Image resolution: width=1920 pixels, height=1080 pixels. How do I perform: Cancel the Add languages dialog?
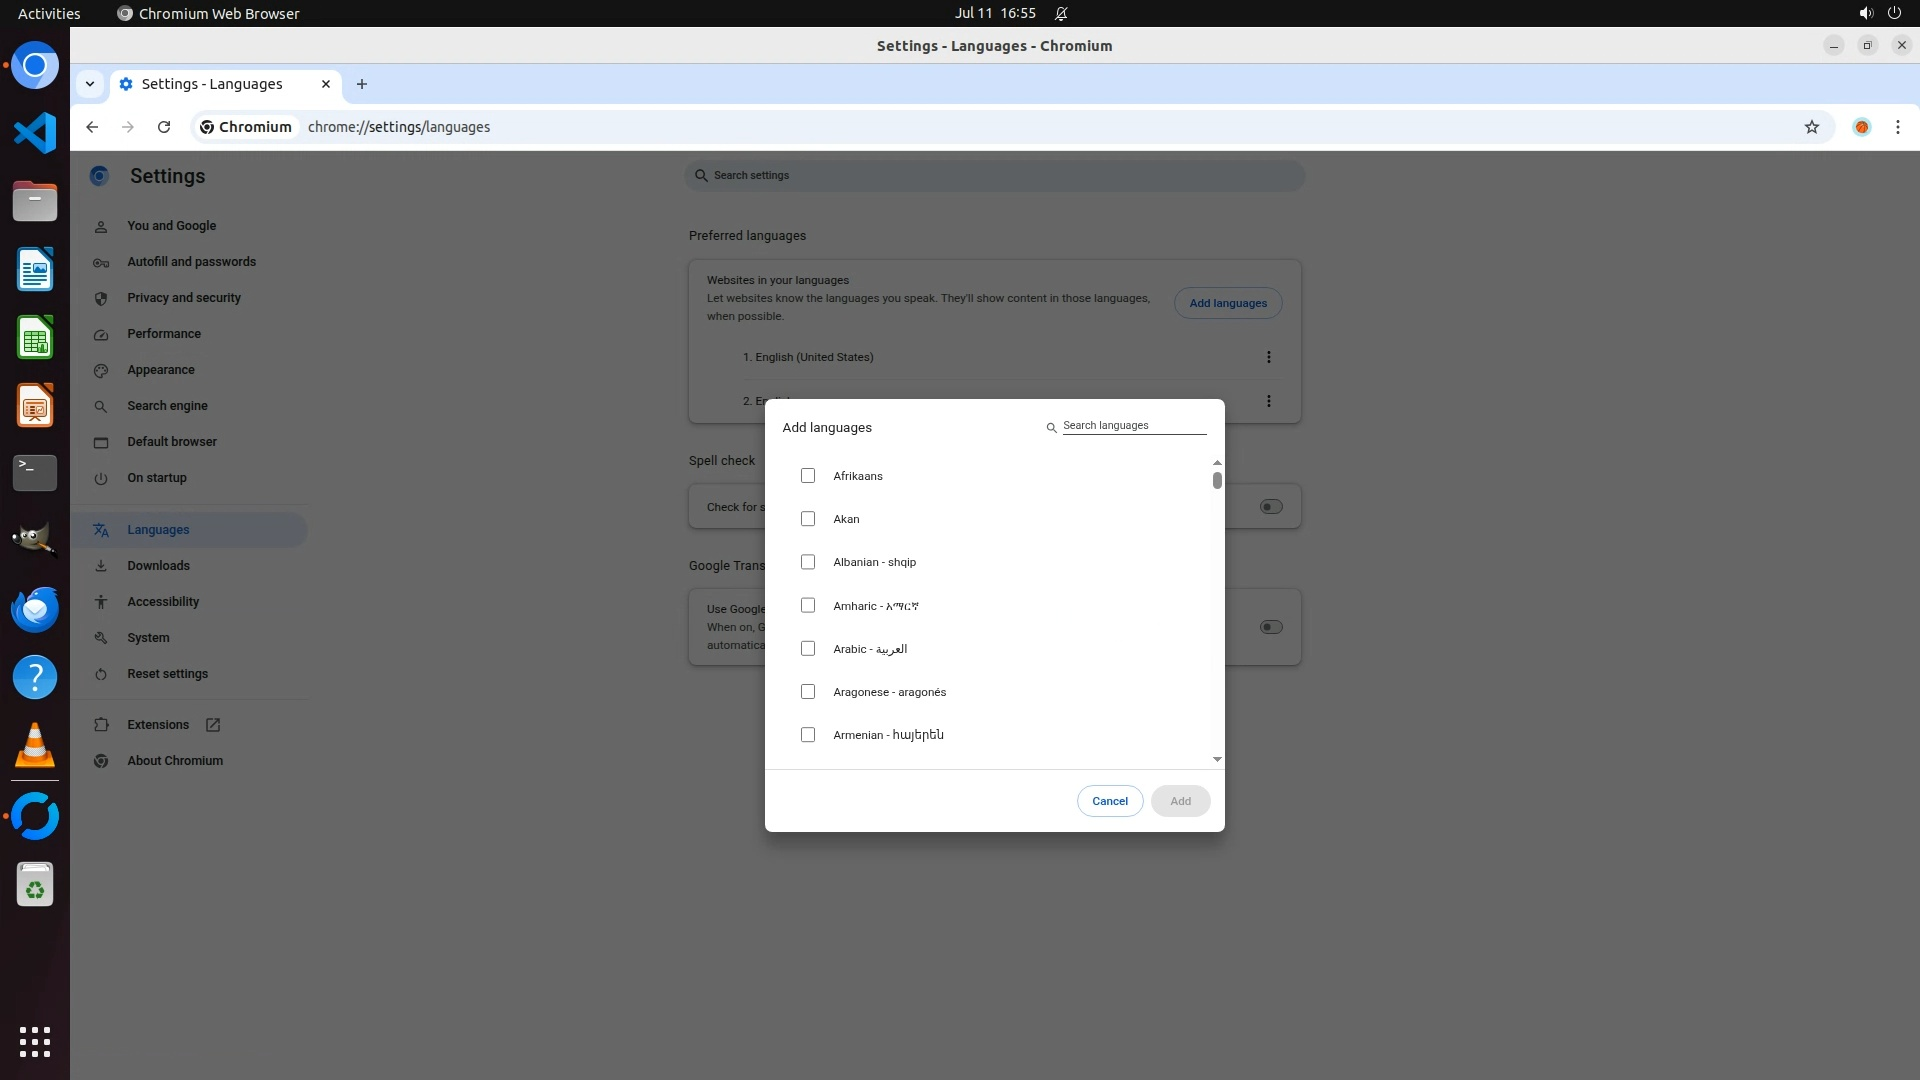tap(1109, 801)
